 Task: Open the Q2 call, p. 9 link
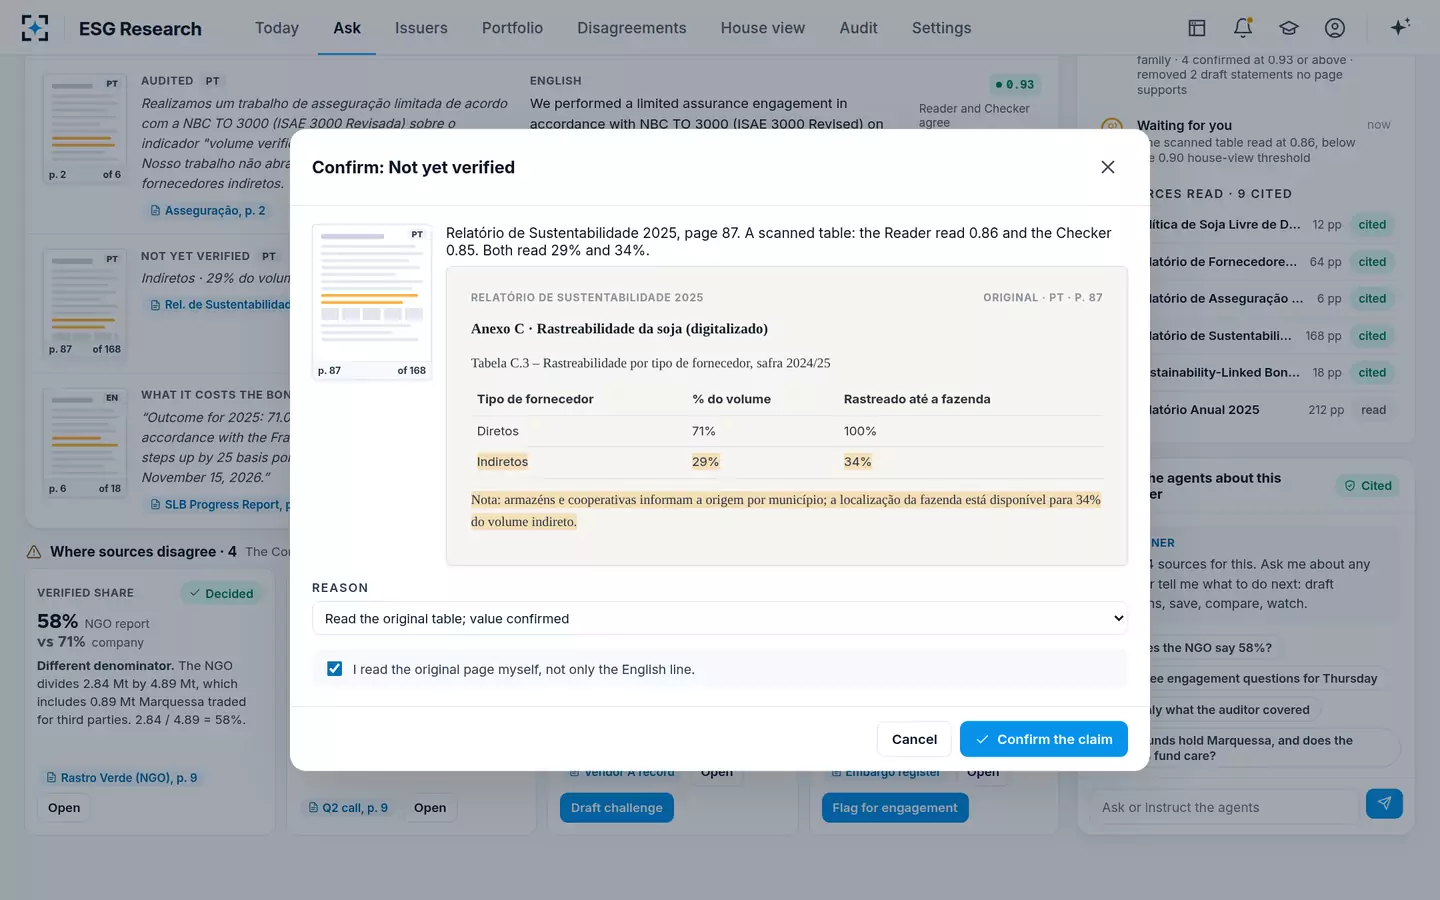pos(348,808)
